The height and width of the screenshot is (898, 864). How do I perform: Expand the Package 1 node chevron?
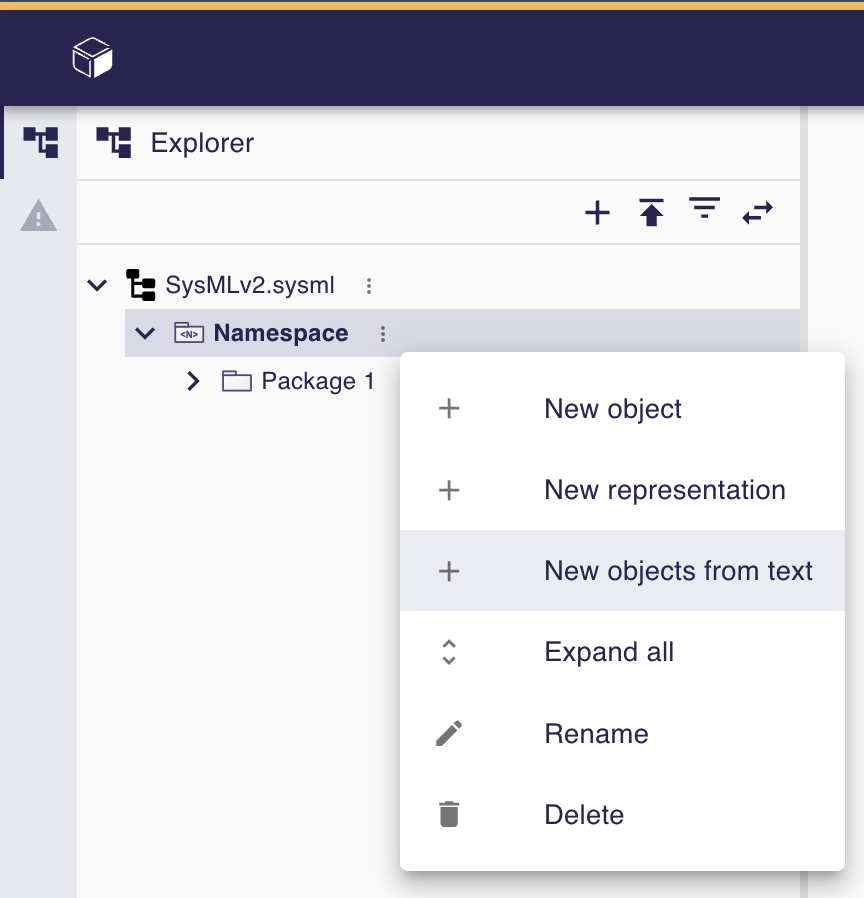(192, 381)
